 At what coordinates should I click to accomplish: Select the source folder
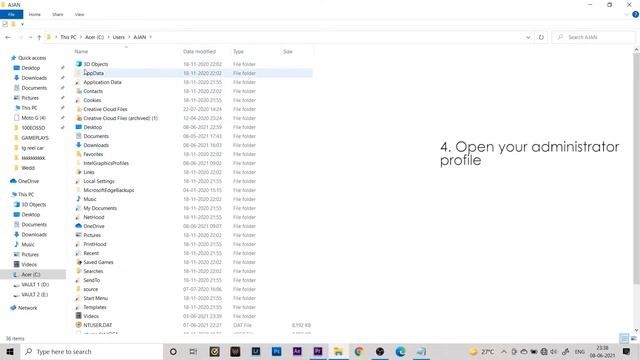click(x=91, y=289)
